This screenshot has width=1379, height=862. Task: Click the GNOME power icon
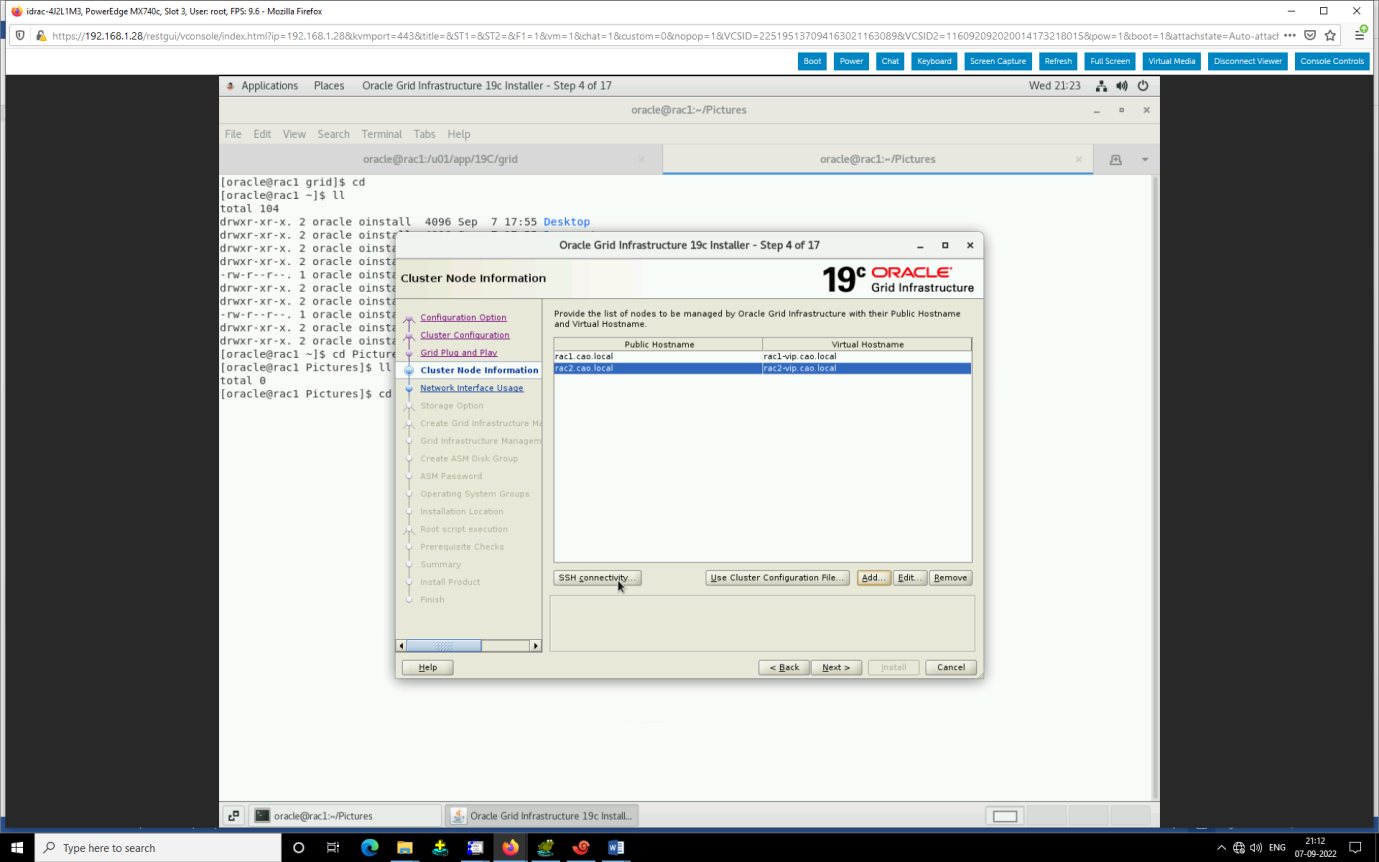[1143, 86]
